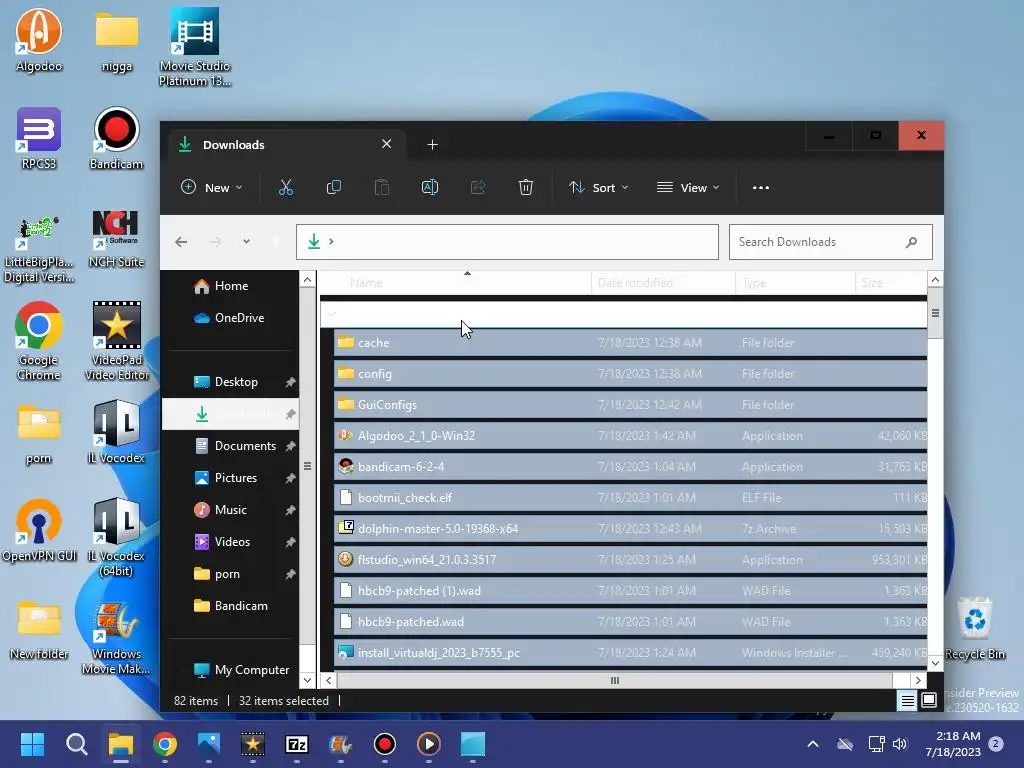Select the Downloads tab

point(287,144)
